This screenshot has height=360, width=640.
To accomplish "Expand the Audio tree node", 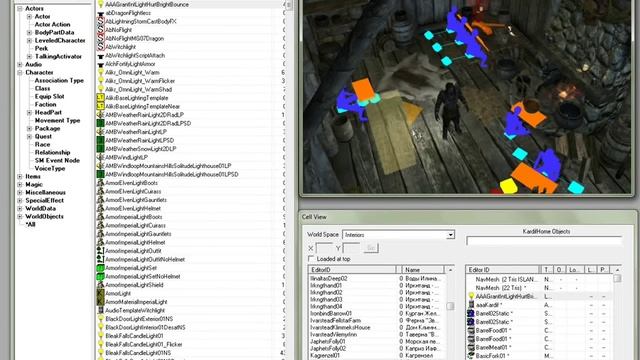I will click(20, 64).
